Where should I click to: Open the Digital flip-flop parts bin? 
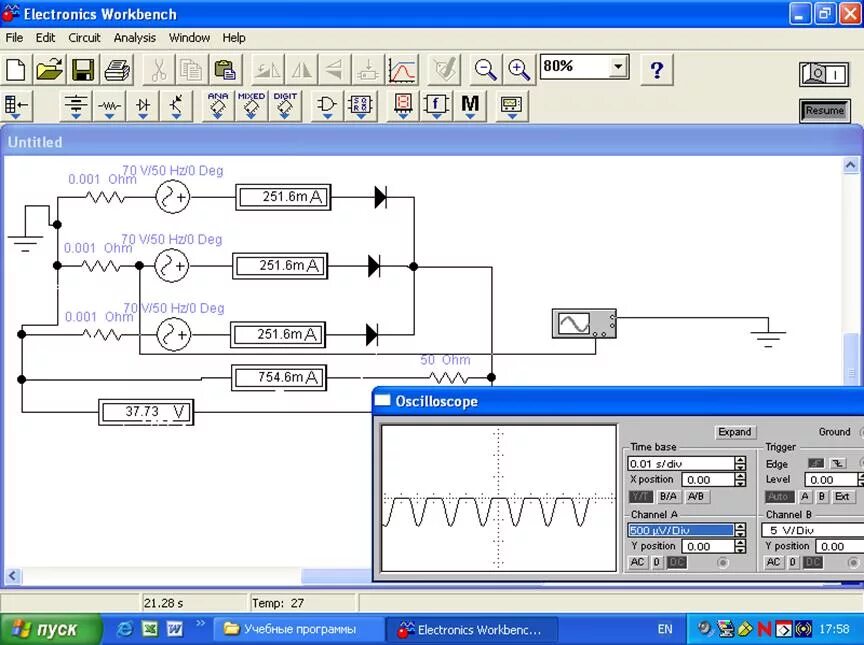coord(360,106)
